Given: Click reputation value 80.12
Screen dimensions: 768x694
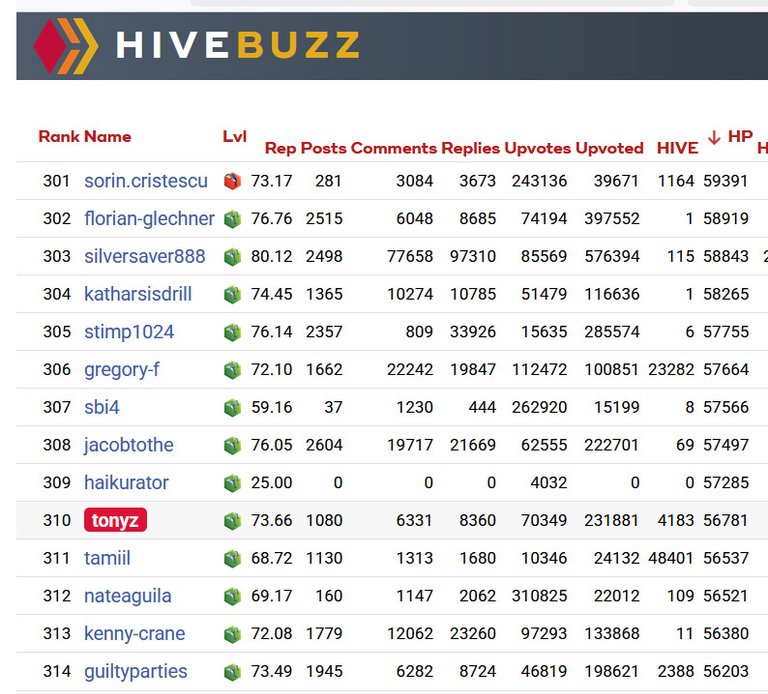Looking at the screenshot, I should coord(271,257).
